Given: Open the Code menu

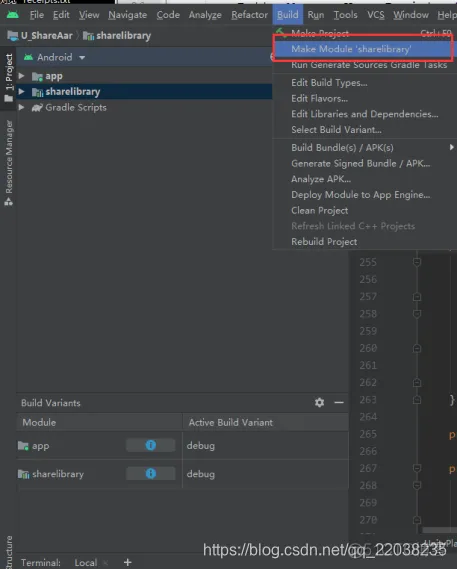Looking at the screenshot, I should [x=168, y=15].
